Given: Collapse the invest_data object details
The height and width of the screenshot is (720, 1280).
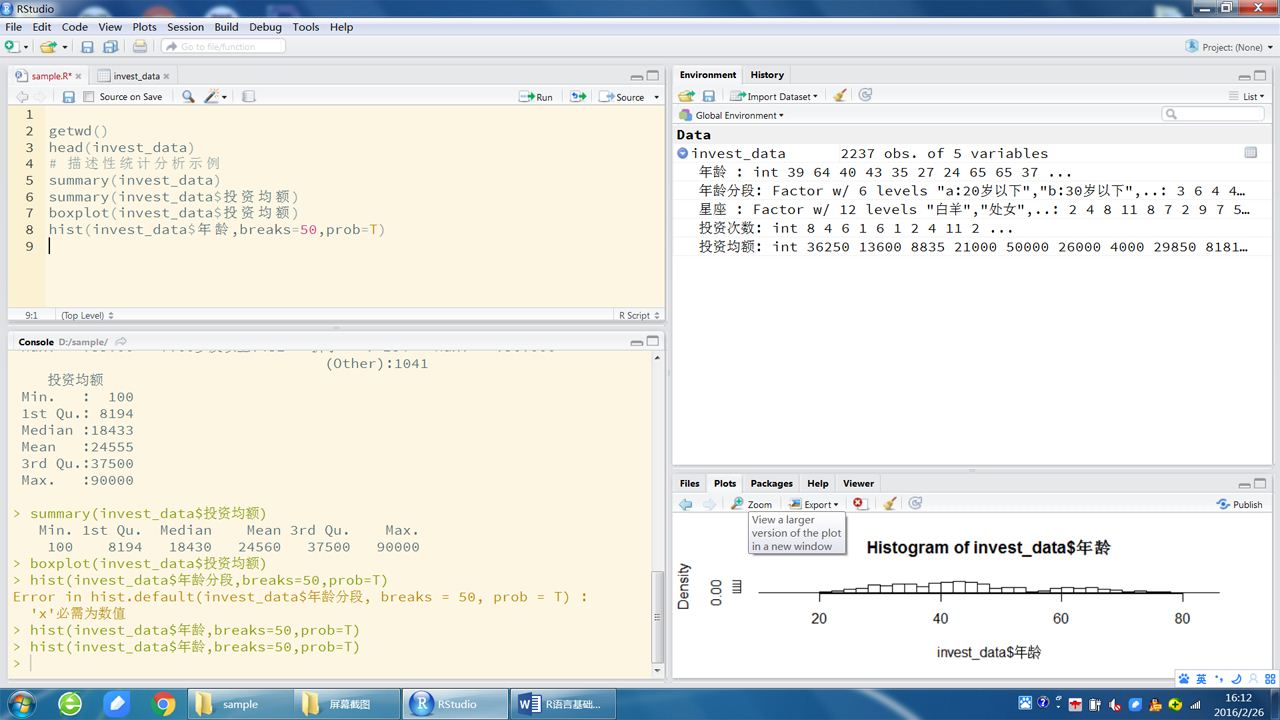Looking at the screenshot, I should click(x=682, y=153).
